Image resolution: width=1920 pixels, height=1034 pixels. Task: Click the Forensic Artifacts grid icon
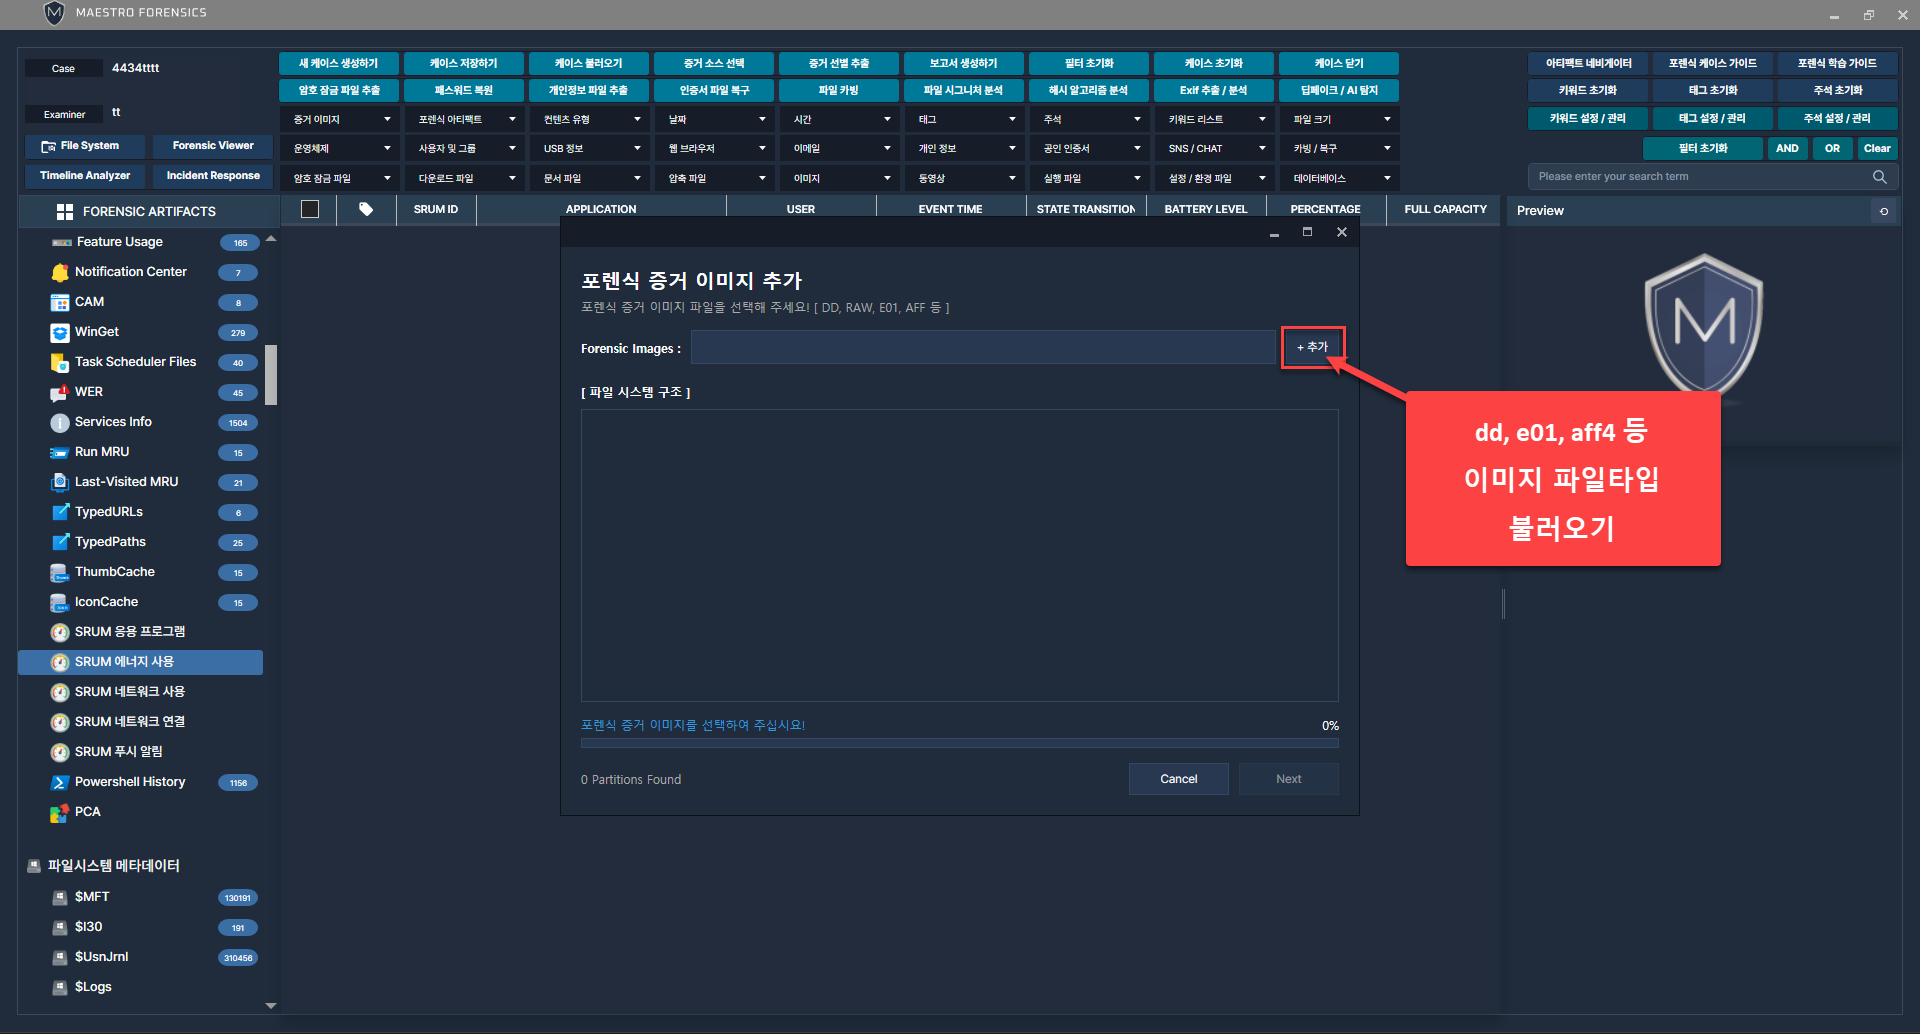coord(65,212)
